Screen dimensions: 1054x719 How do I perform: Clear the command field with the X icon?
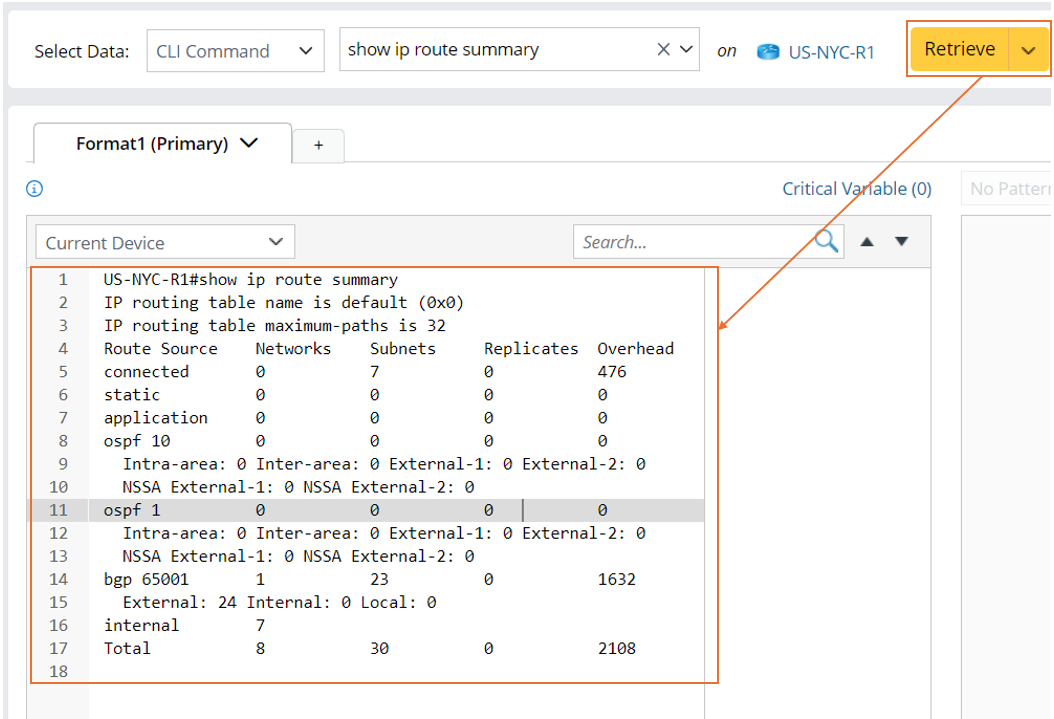point(663,50)
